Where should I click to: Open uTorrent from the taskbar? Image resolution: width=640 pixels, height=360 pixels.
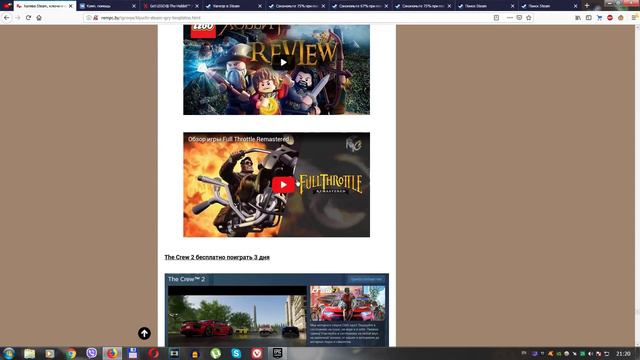[x=216, y=353]
